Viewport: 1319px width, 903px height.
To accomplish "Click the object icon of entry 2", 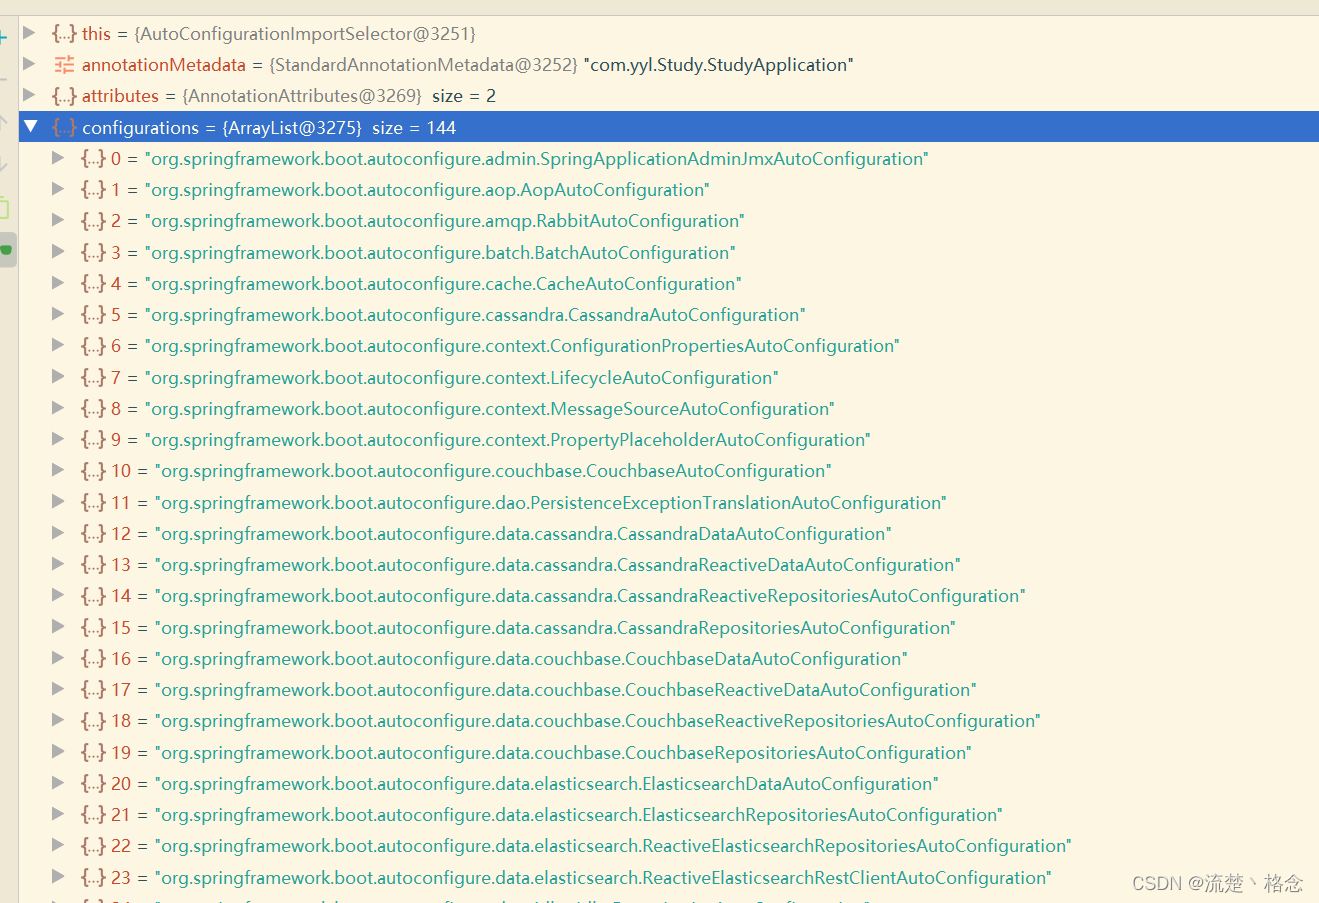I will point(93,221).
